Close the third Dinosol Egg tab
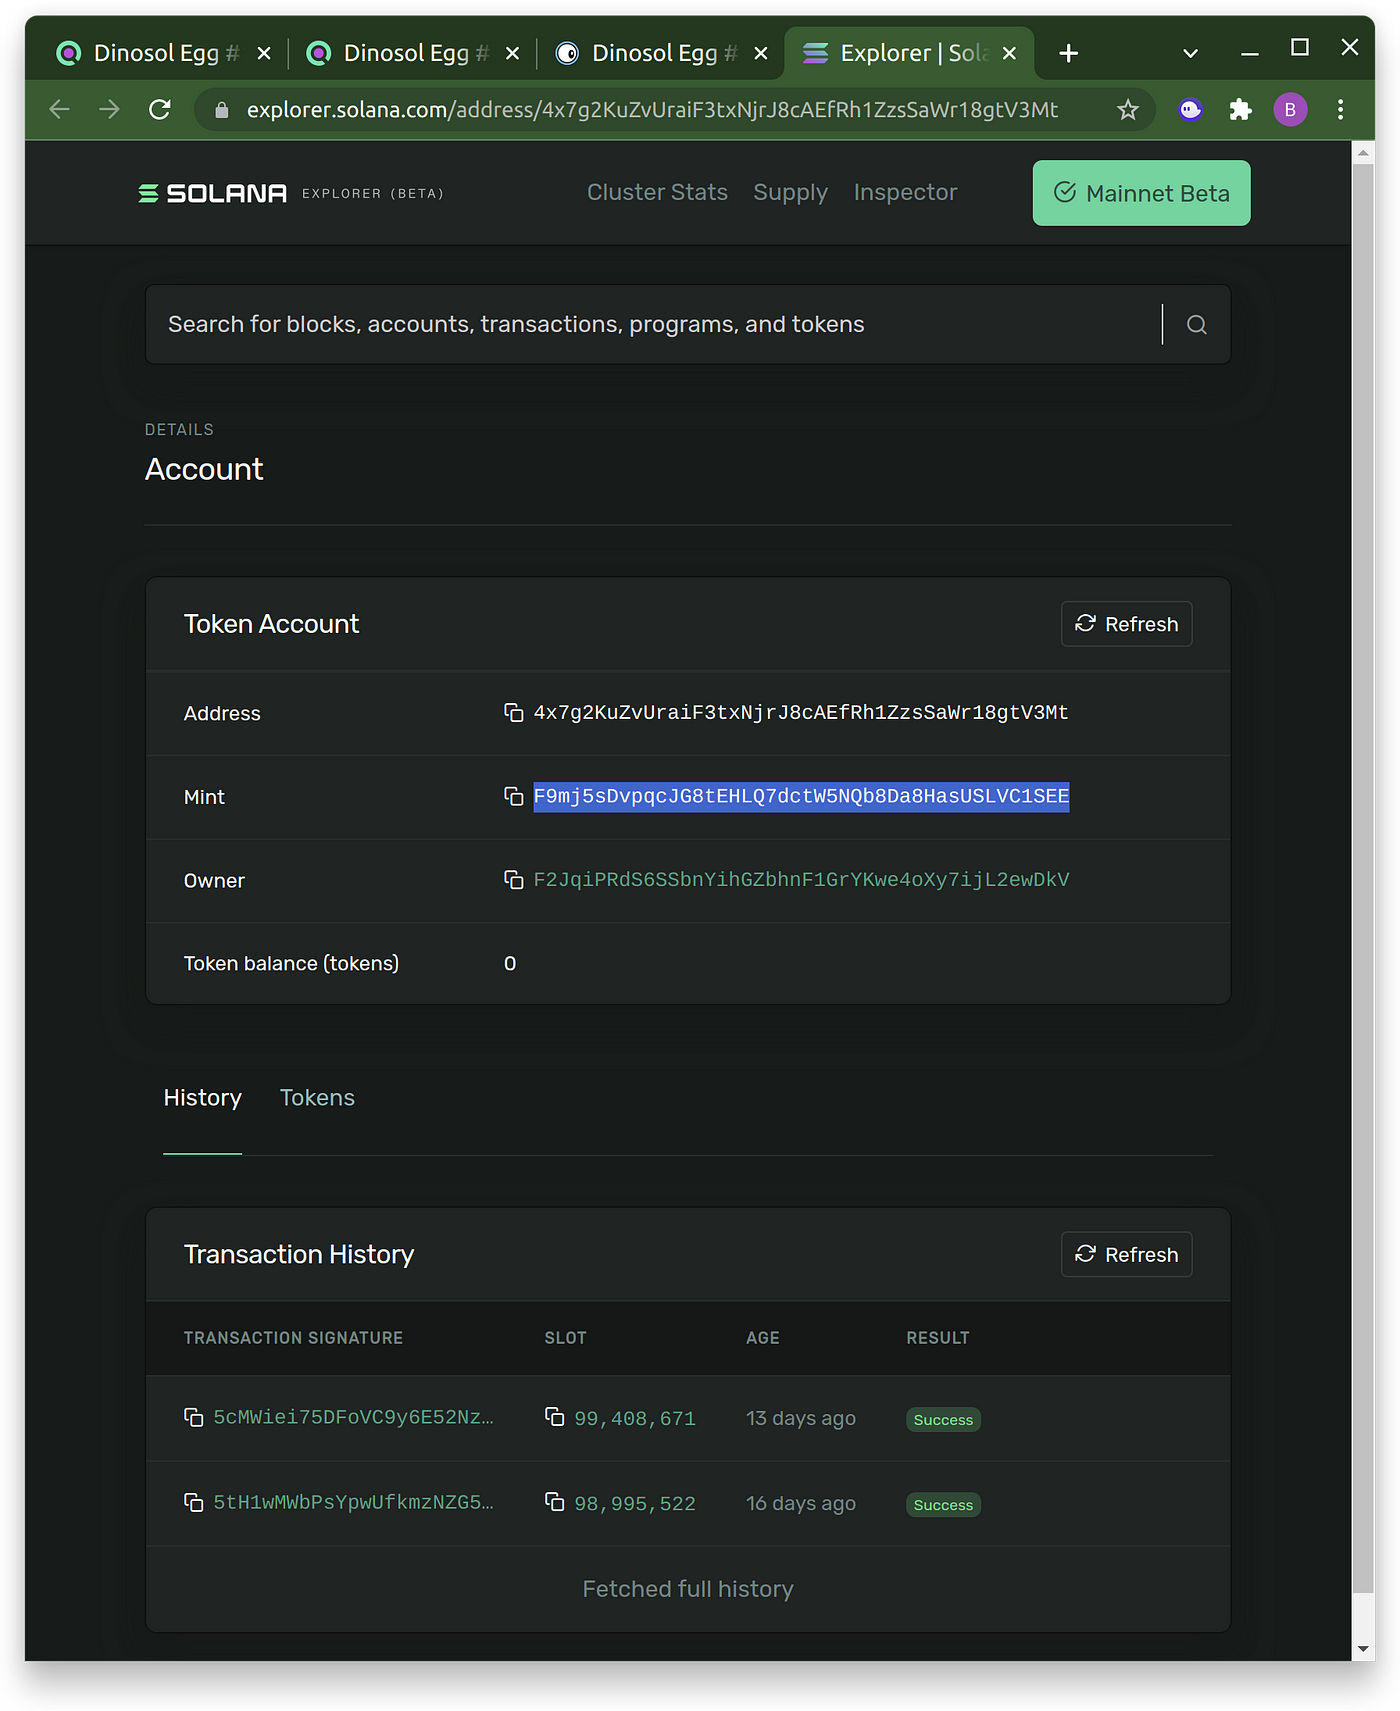The image size is (1400, 1711). [x=761, y=53]
